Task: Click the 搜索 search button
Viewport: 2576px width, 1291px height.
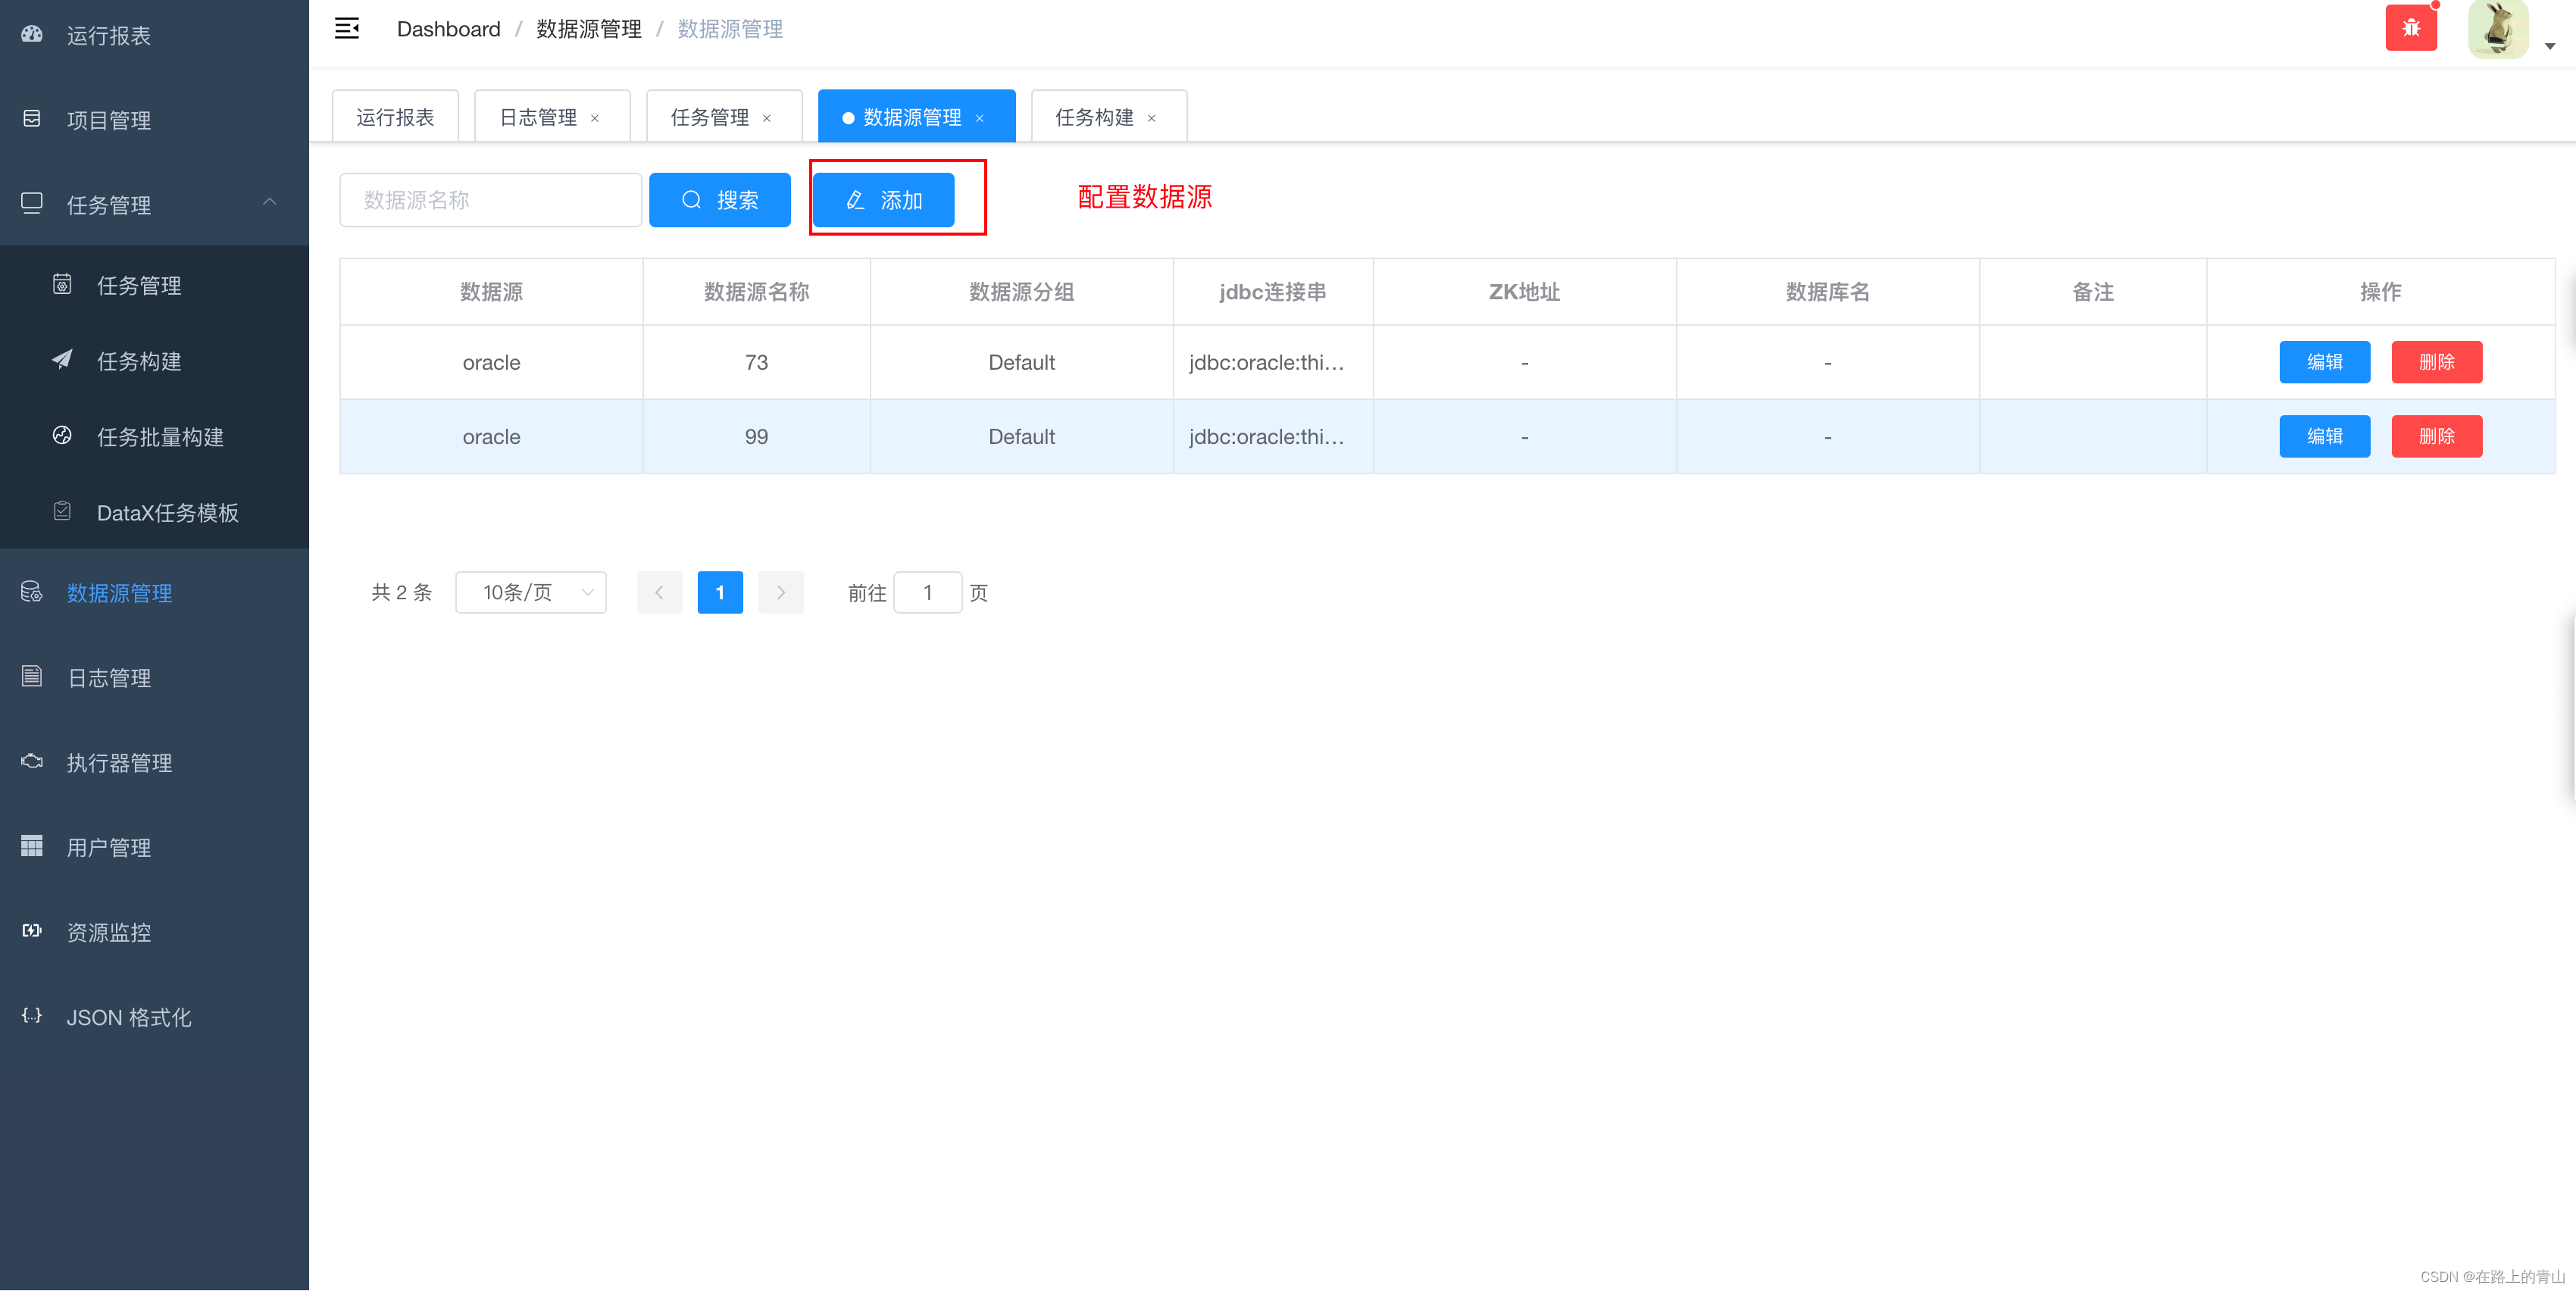Action: point(719,199)
